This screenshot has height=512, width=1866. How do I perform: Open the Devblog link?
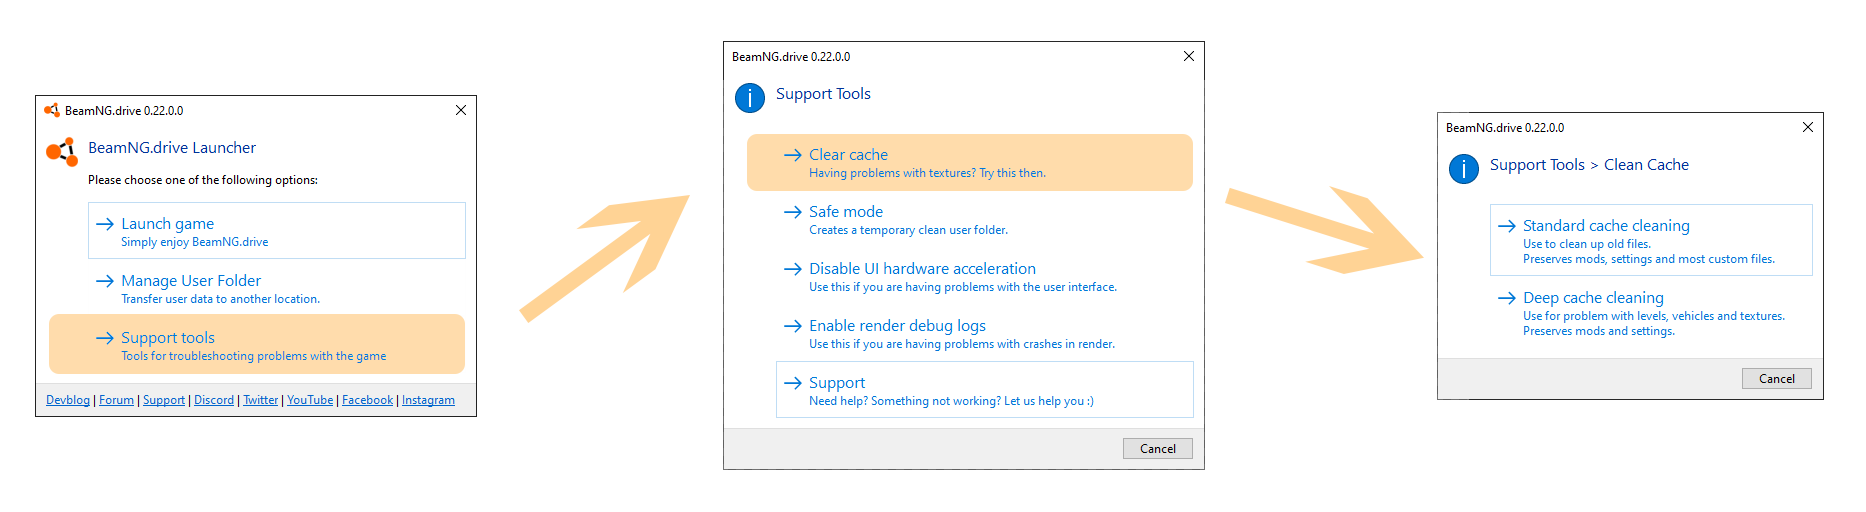pos(68,400)
